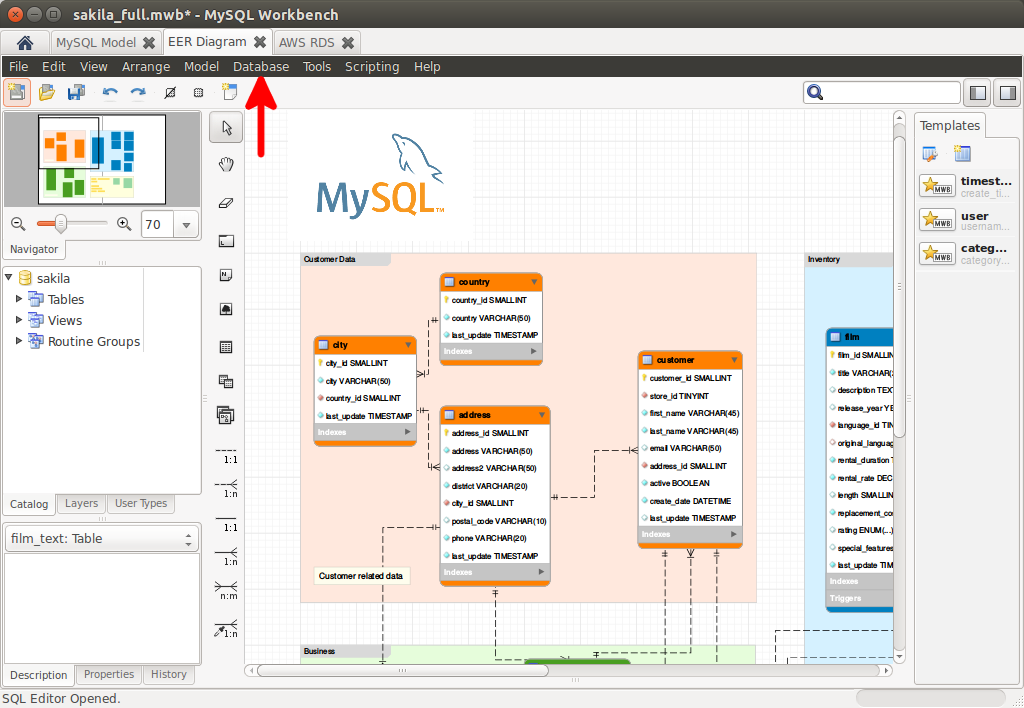Switch to the User Types tab
Image resolution: width=1024 pixels, height=708 pixels.
(x=141, y=503)
